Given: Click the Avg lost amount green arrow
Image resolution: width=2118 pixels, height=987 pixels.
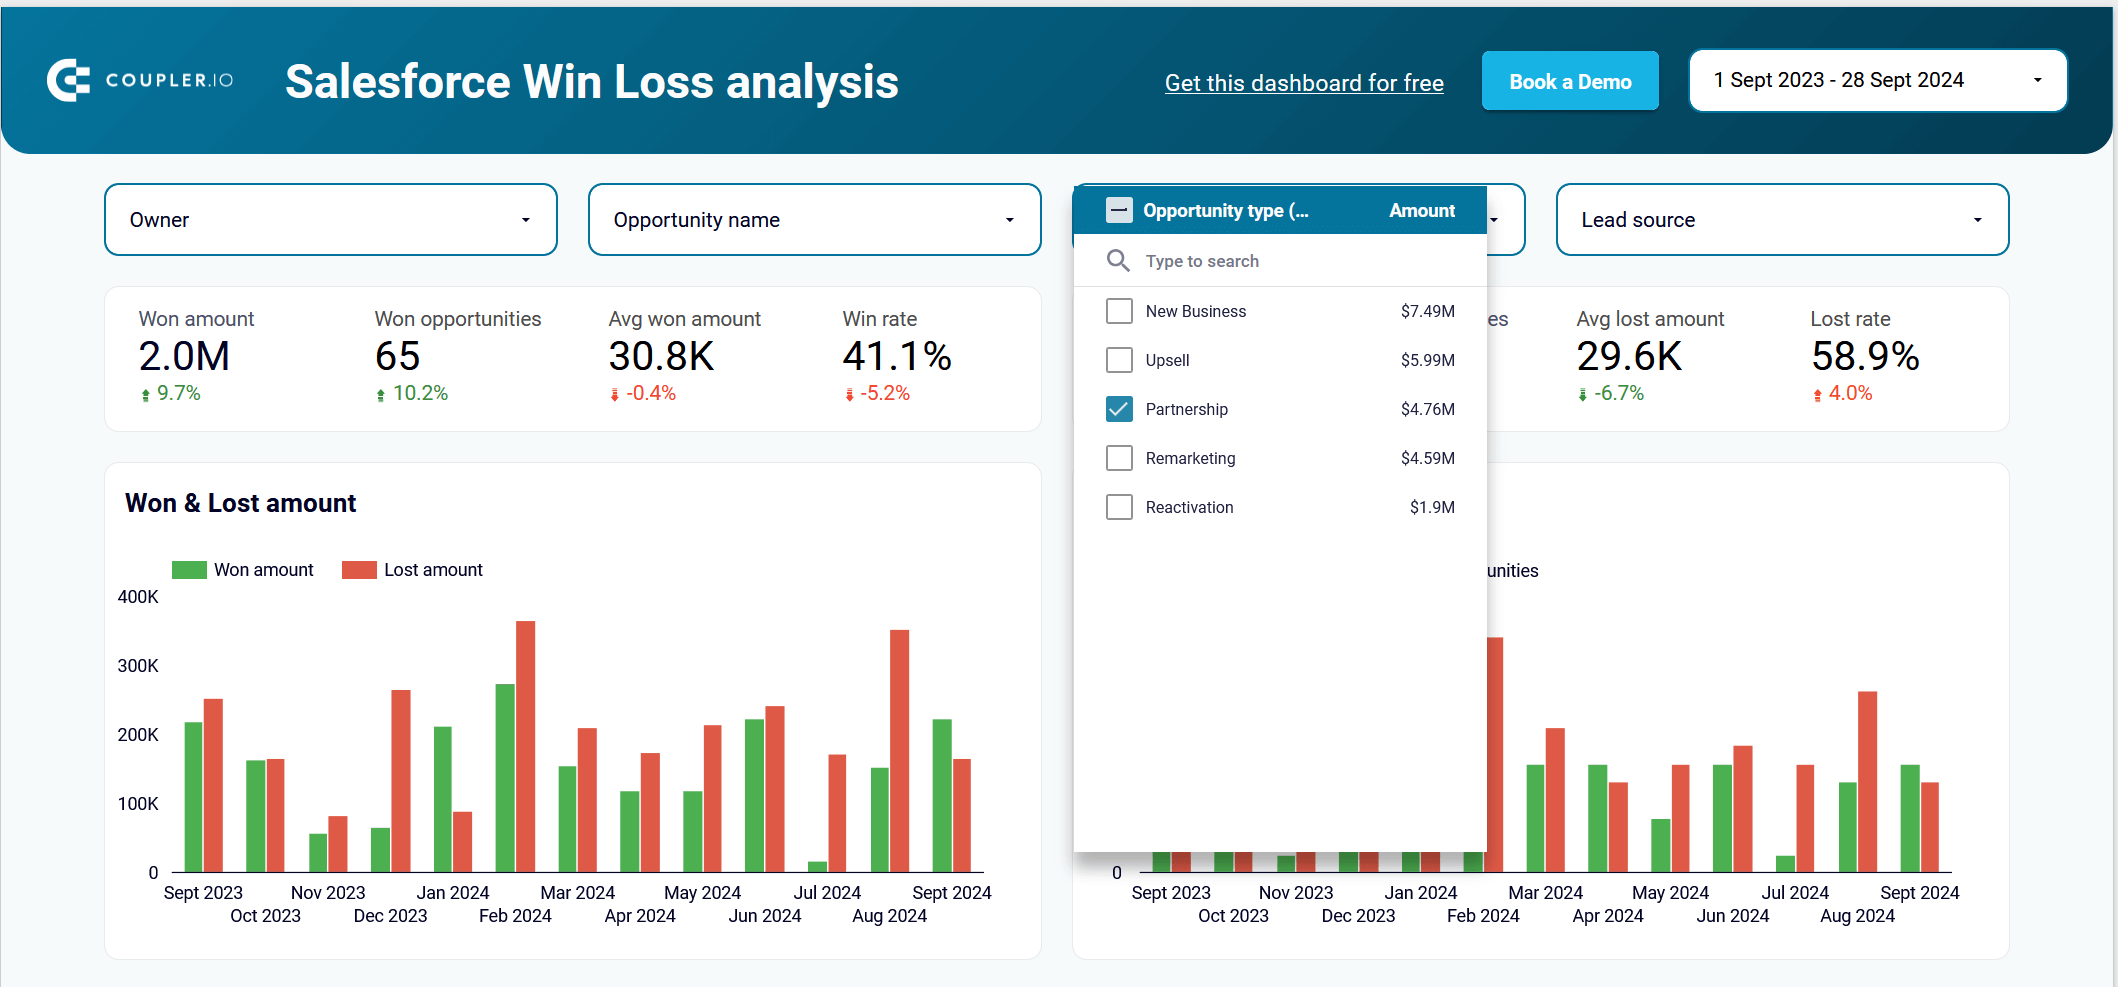Looking at the screenshot, I should [x=1582, y=395].
